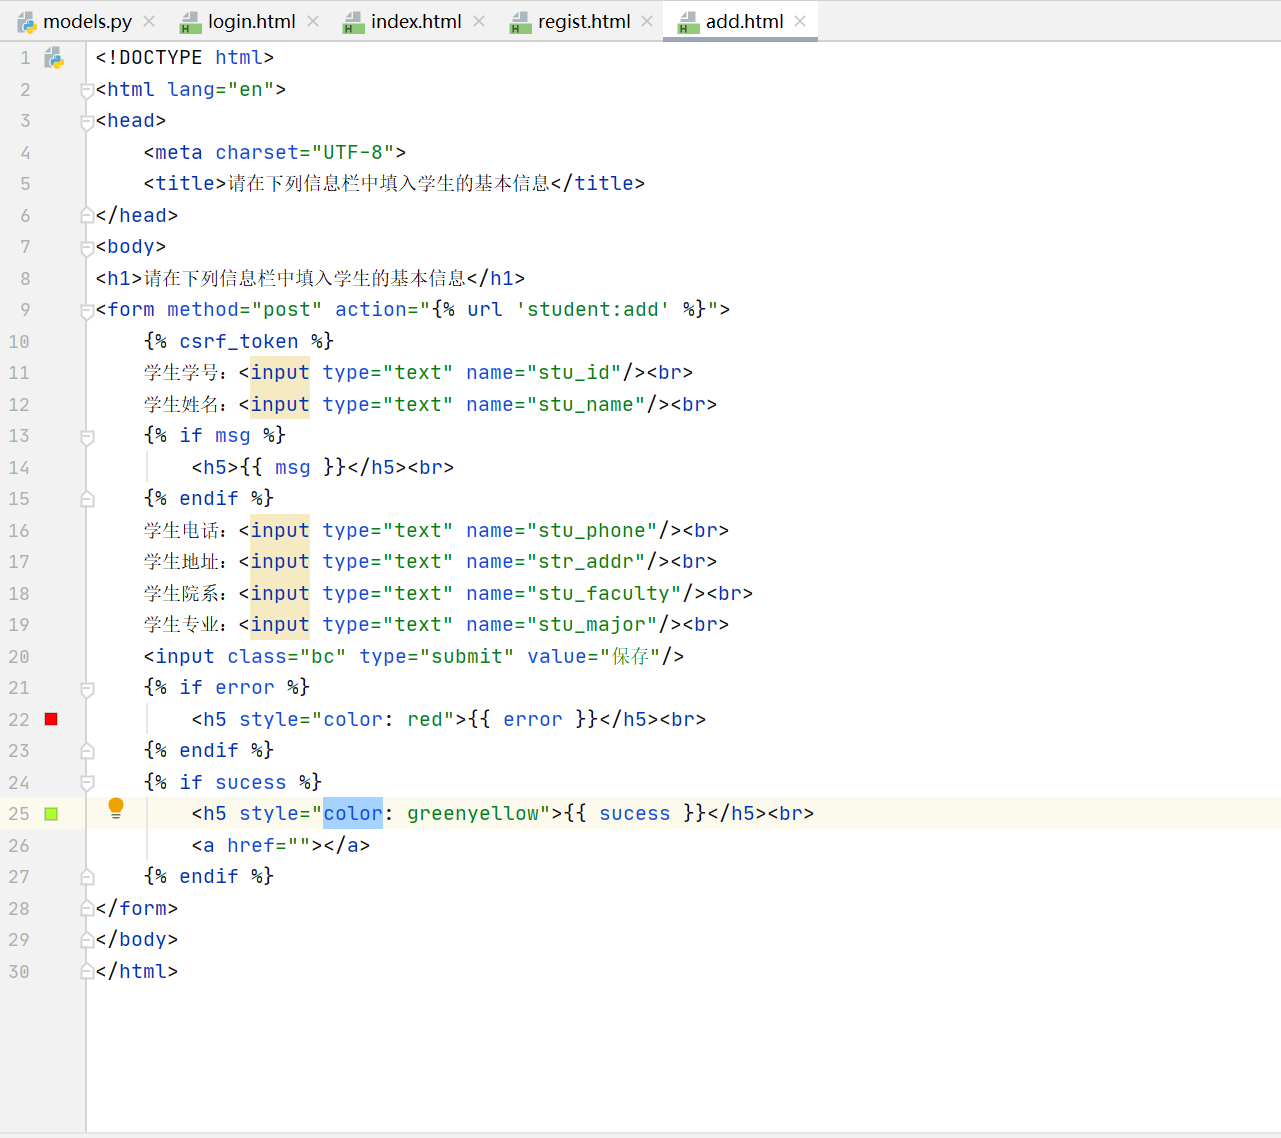Click the 'stu_name' name attribute value
The image size is (1281, 1138).
click(x=586, y=405)
